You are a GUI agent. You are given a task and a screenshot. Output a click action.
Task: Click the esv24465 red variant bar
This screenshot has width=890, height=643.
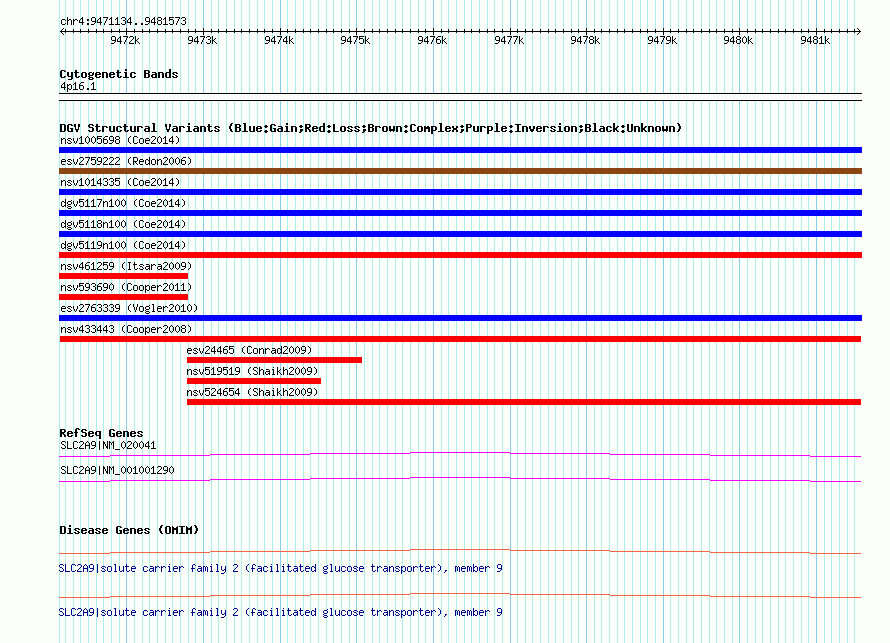(274, 360)
